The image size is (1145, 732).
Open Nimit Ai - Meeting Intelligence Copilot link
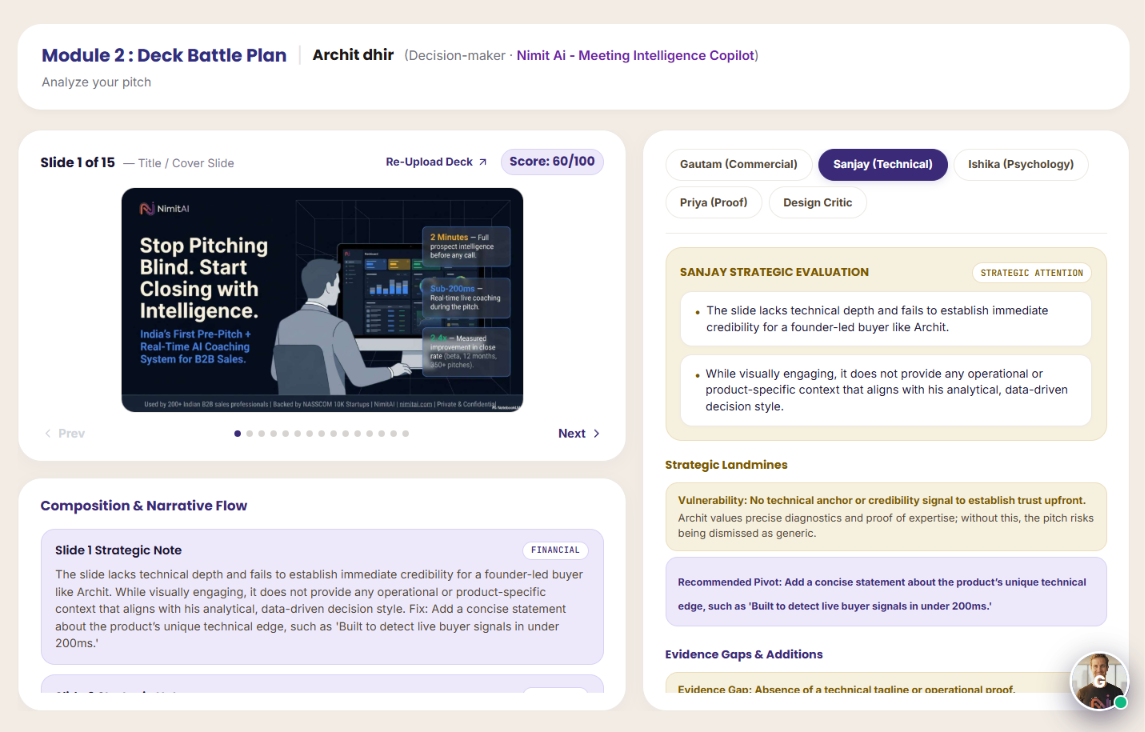[635, 56]
